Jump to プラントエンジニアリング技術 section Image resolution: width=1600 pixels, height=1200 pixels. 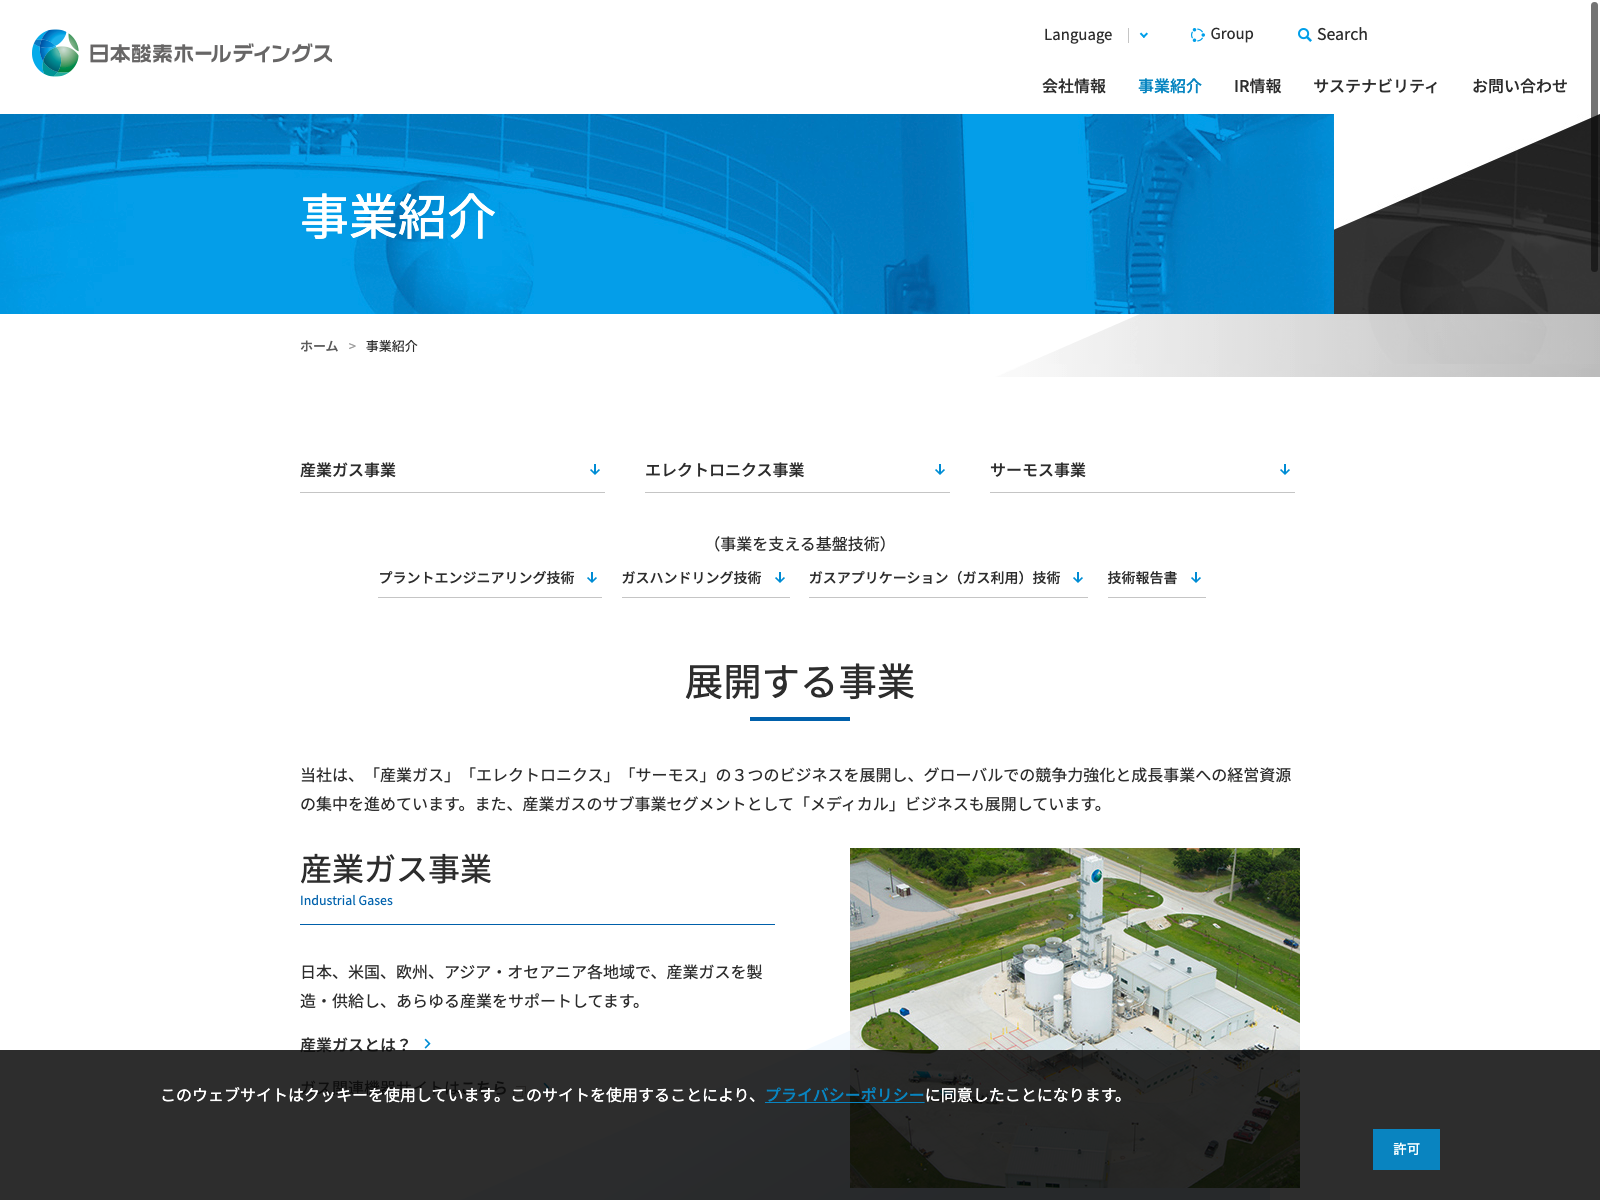(x=476, y=578)
